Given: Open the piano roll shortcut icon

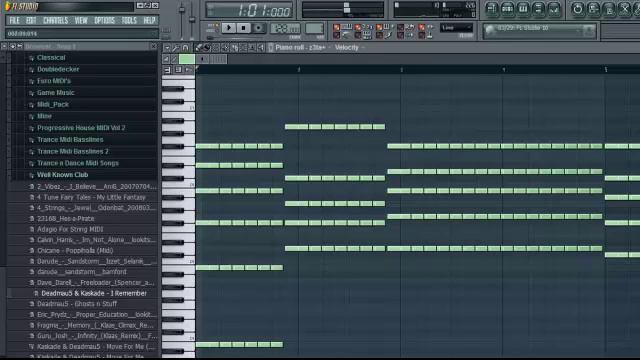Looking at the screenshot, I should (x=523, y=9).
